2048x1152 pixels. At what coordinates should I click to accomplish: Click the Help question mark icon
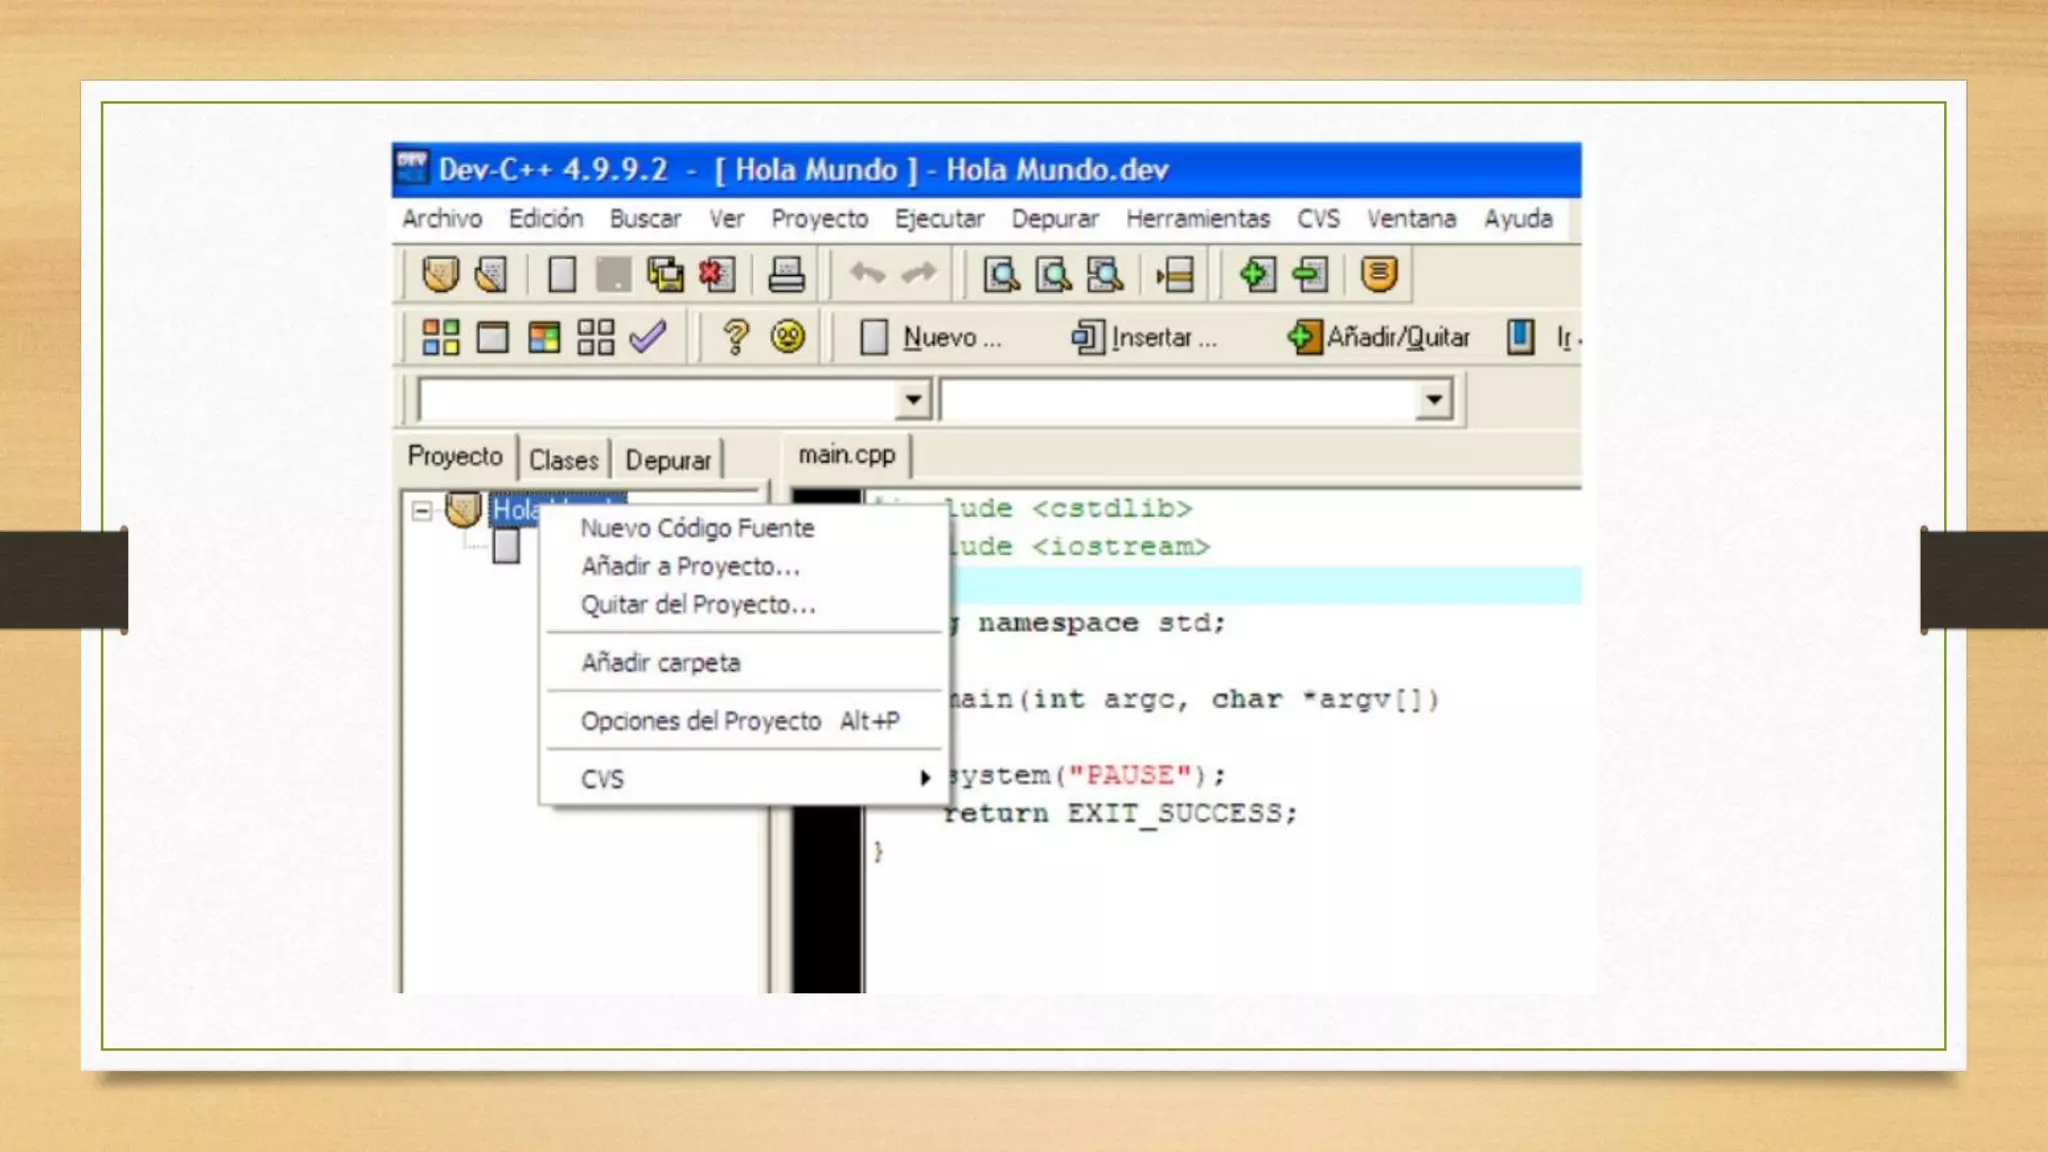(x=736, y=337)
